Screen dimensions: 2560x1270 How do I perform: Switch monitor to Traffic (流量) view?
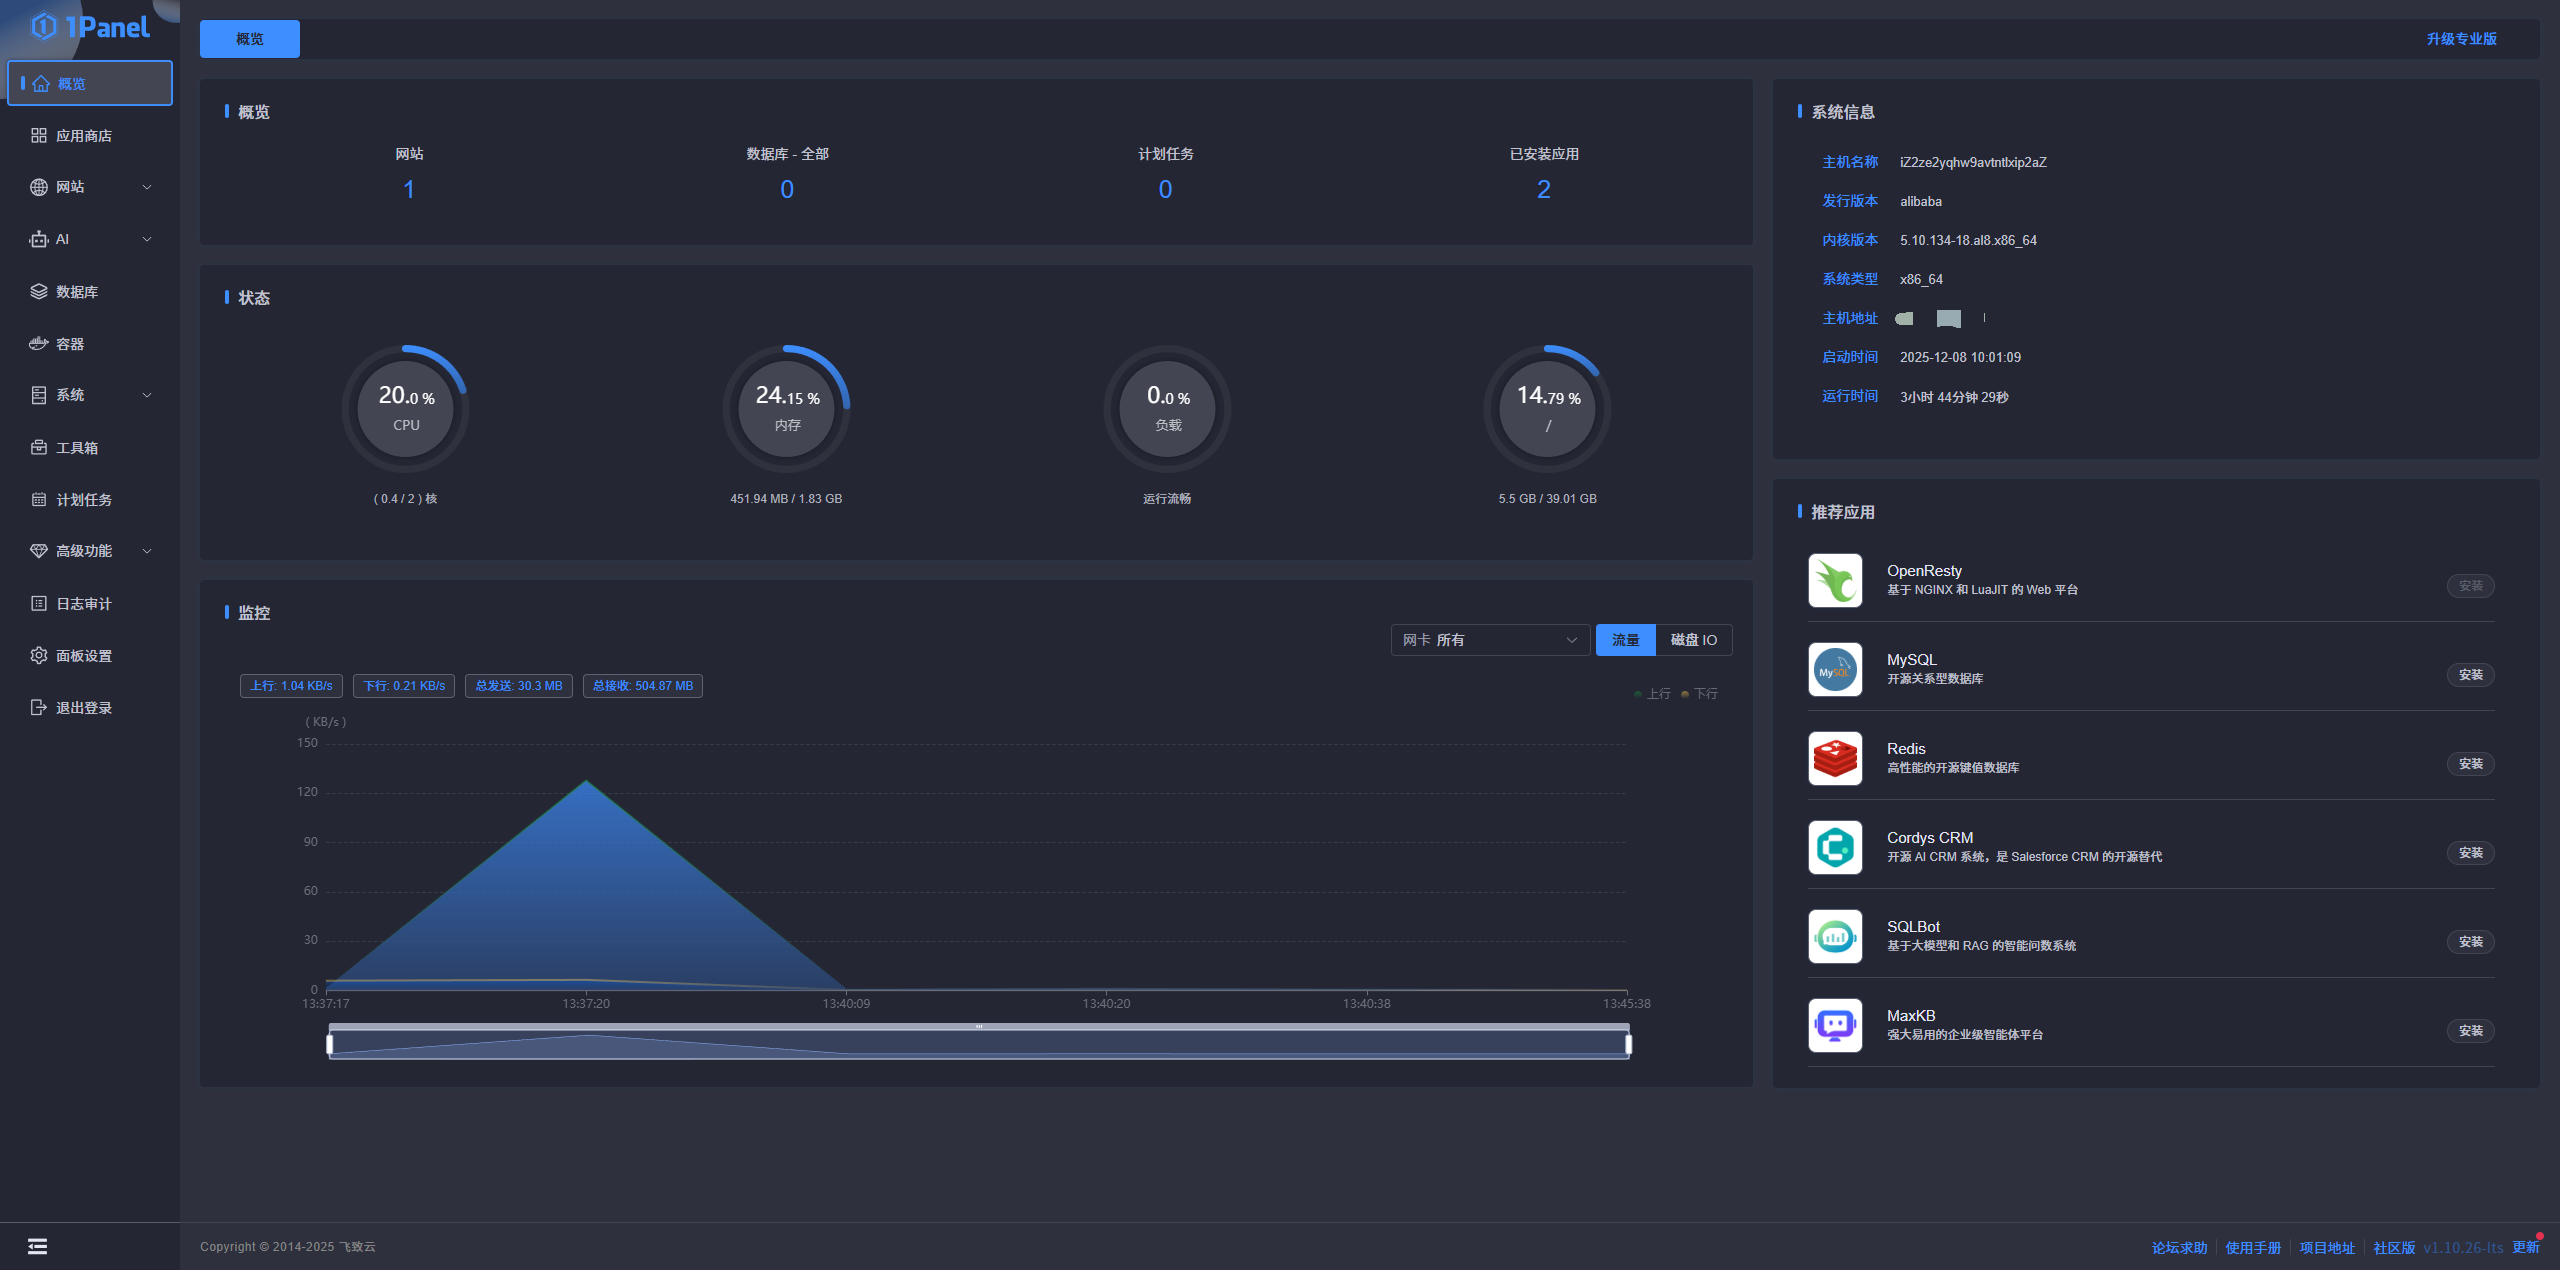[1625, 640]
